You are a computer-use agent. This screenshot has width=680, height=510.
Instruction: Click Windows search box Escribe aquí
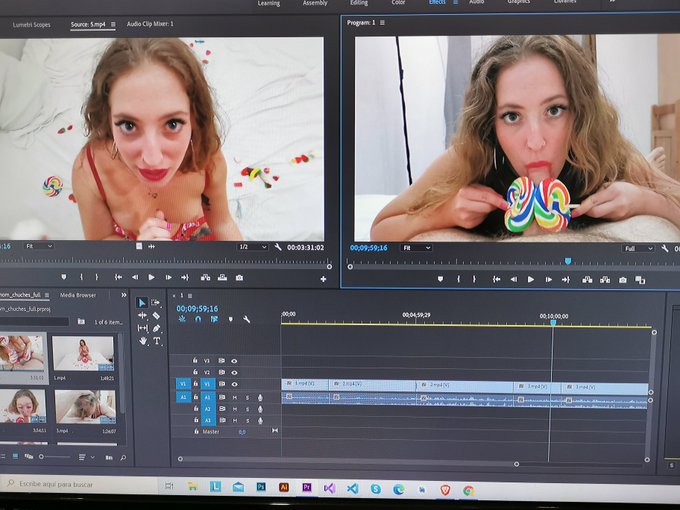(80, 484)
